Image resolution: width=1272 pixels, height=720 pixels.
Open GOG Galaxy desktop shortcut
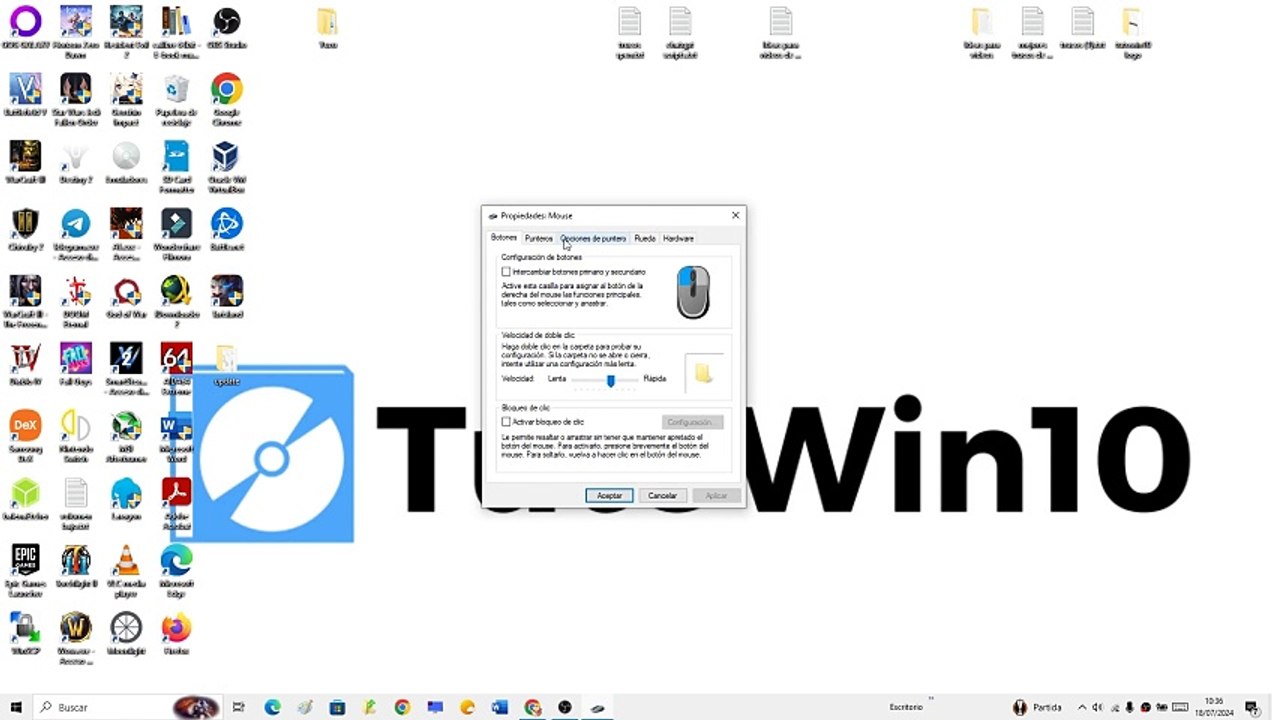coord(25,28)
